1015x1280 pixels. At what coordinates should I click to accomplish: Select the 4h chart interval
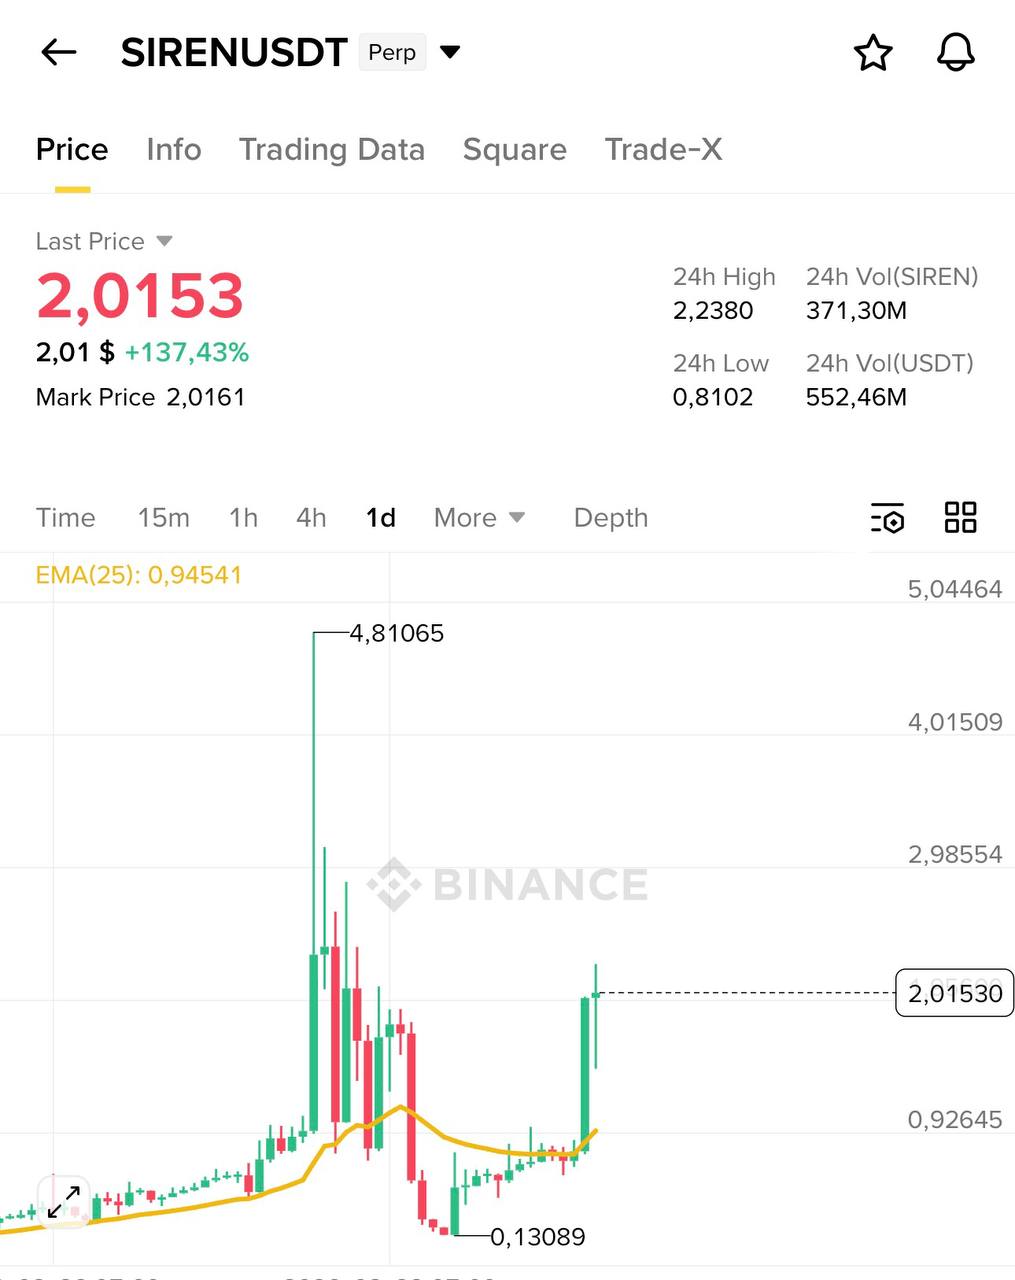(x=311, y=518)
